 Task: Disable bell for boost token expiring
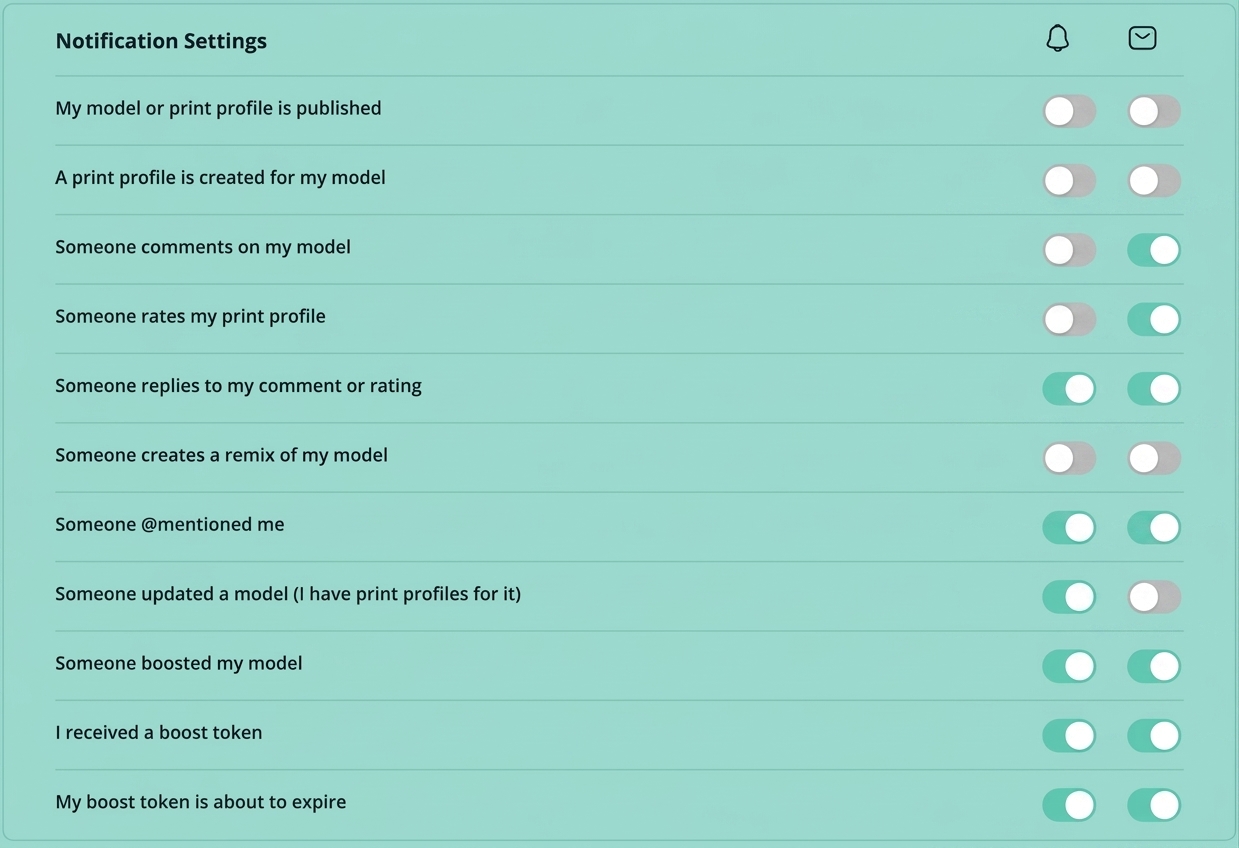click(1069, 804)
